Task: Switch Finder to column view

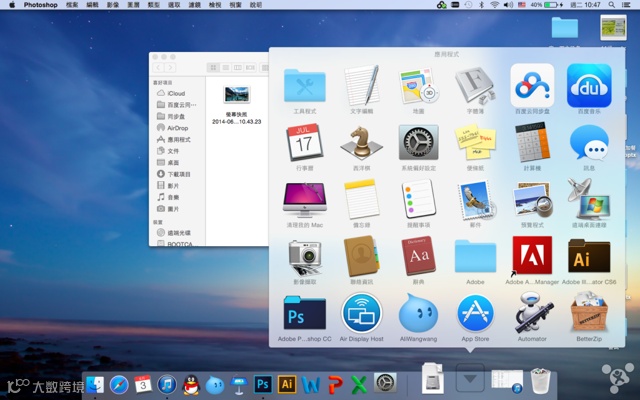Action: click(238, 67)
